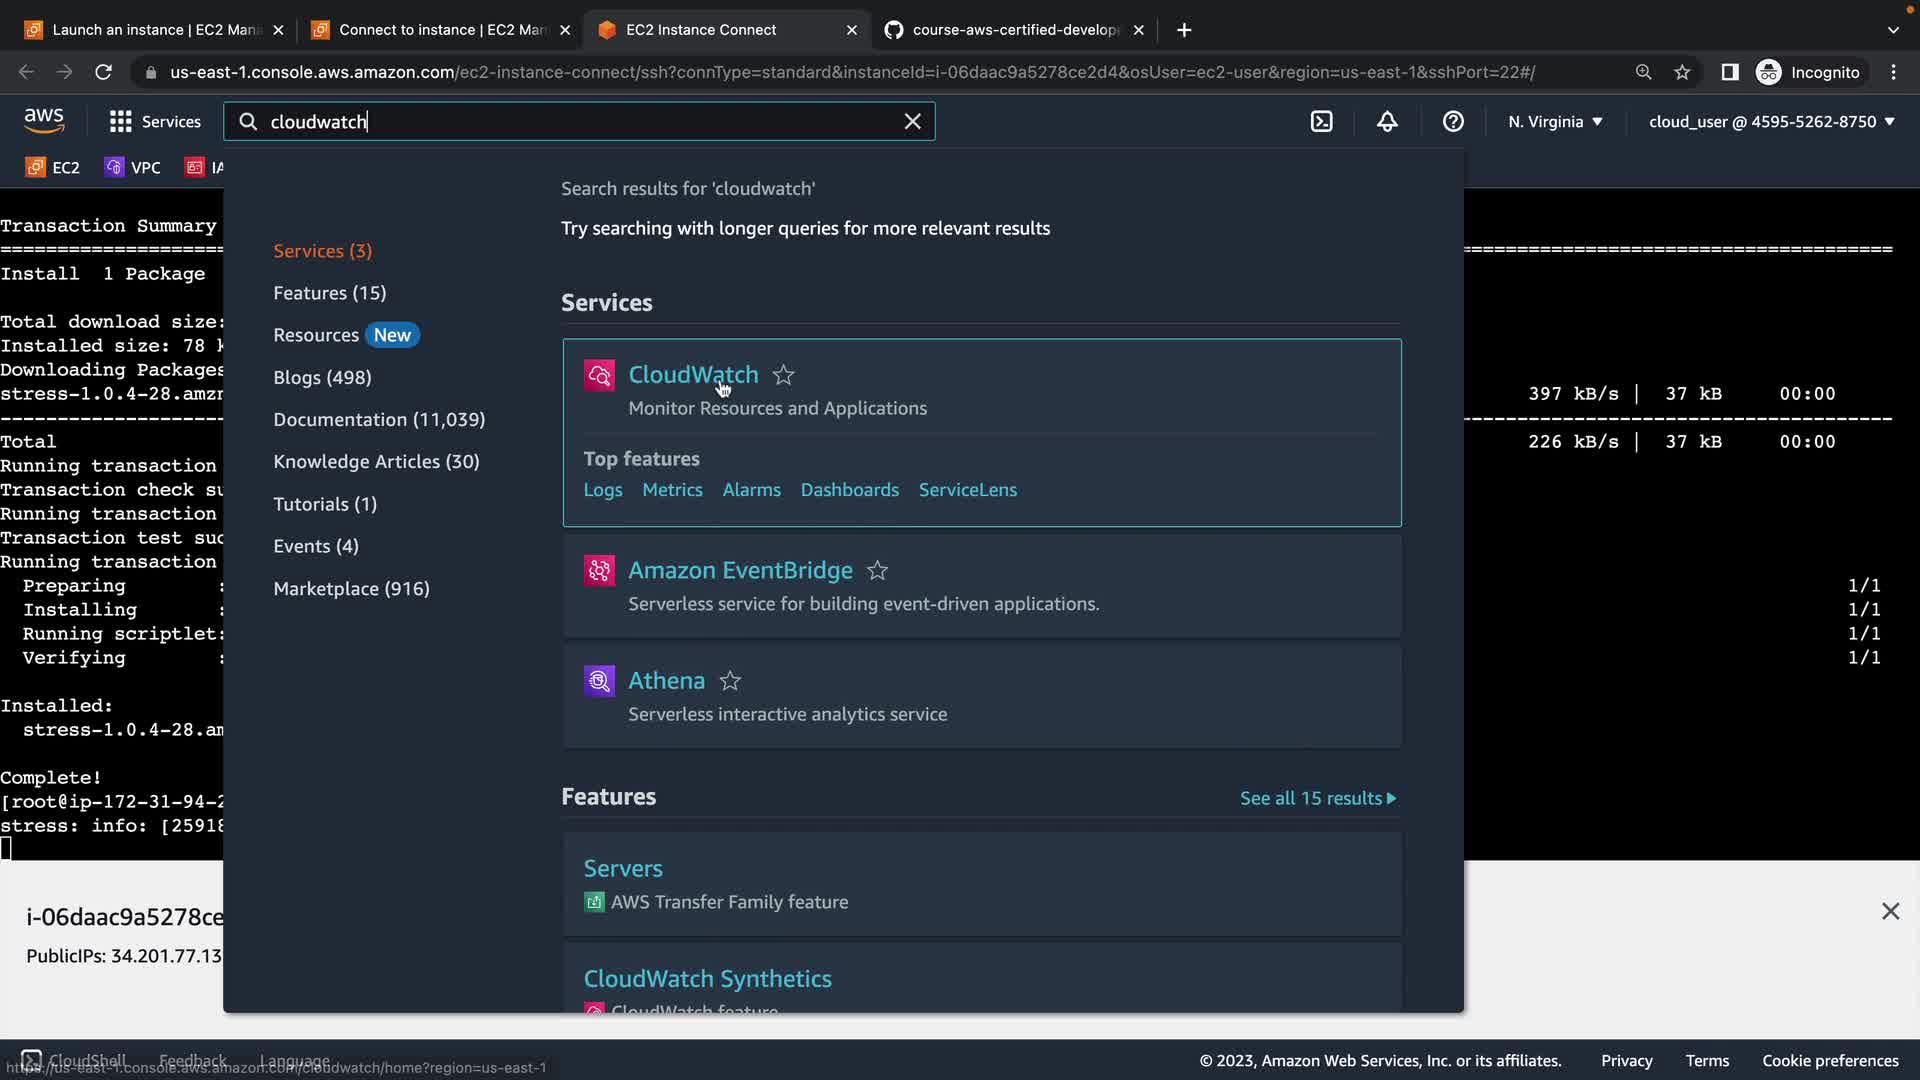Open the EC2 bookmark shortcut
This screenshot has height=1080, width=1920.
(x=53, y=168)
